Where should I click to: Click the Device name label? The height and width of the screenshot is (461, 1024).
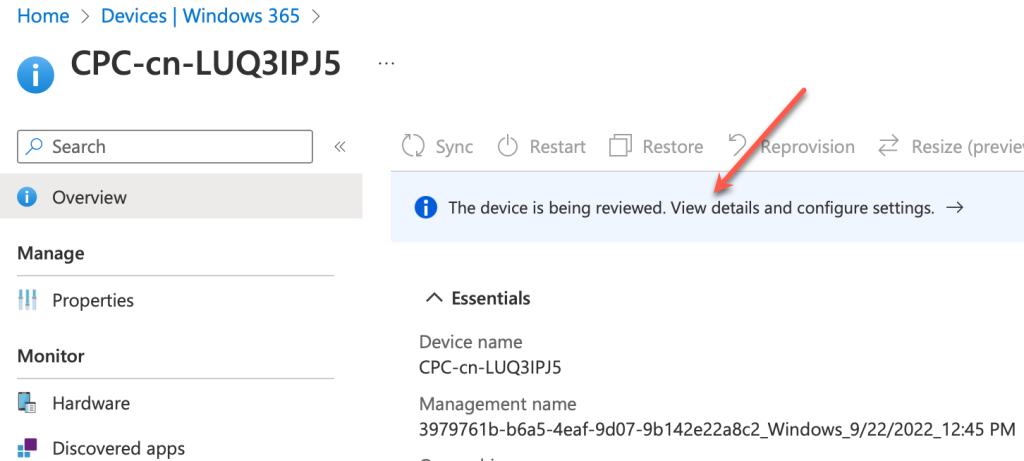tap(470, 342)
